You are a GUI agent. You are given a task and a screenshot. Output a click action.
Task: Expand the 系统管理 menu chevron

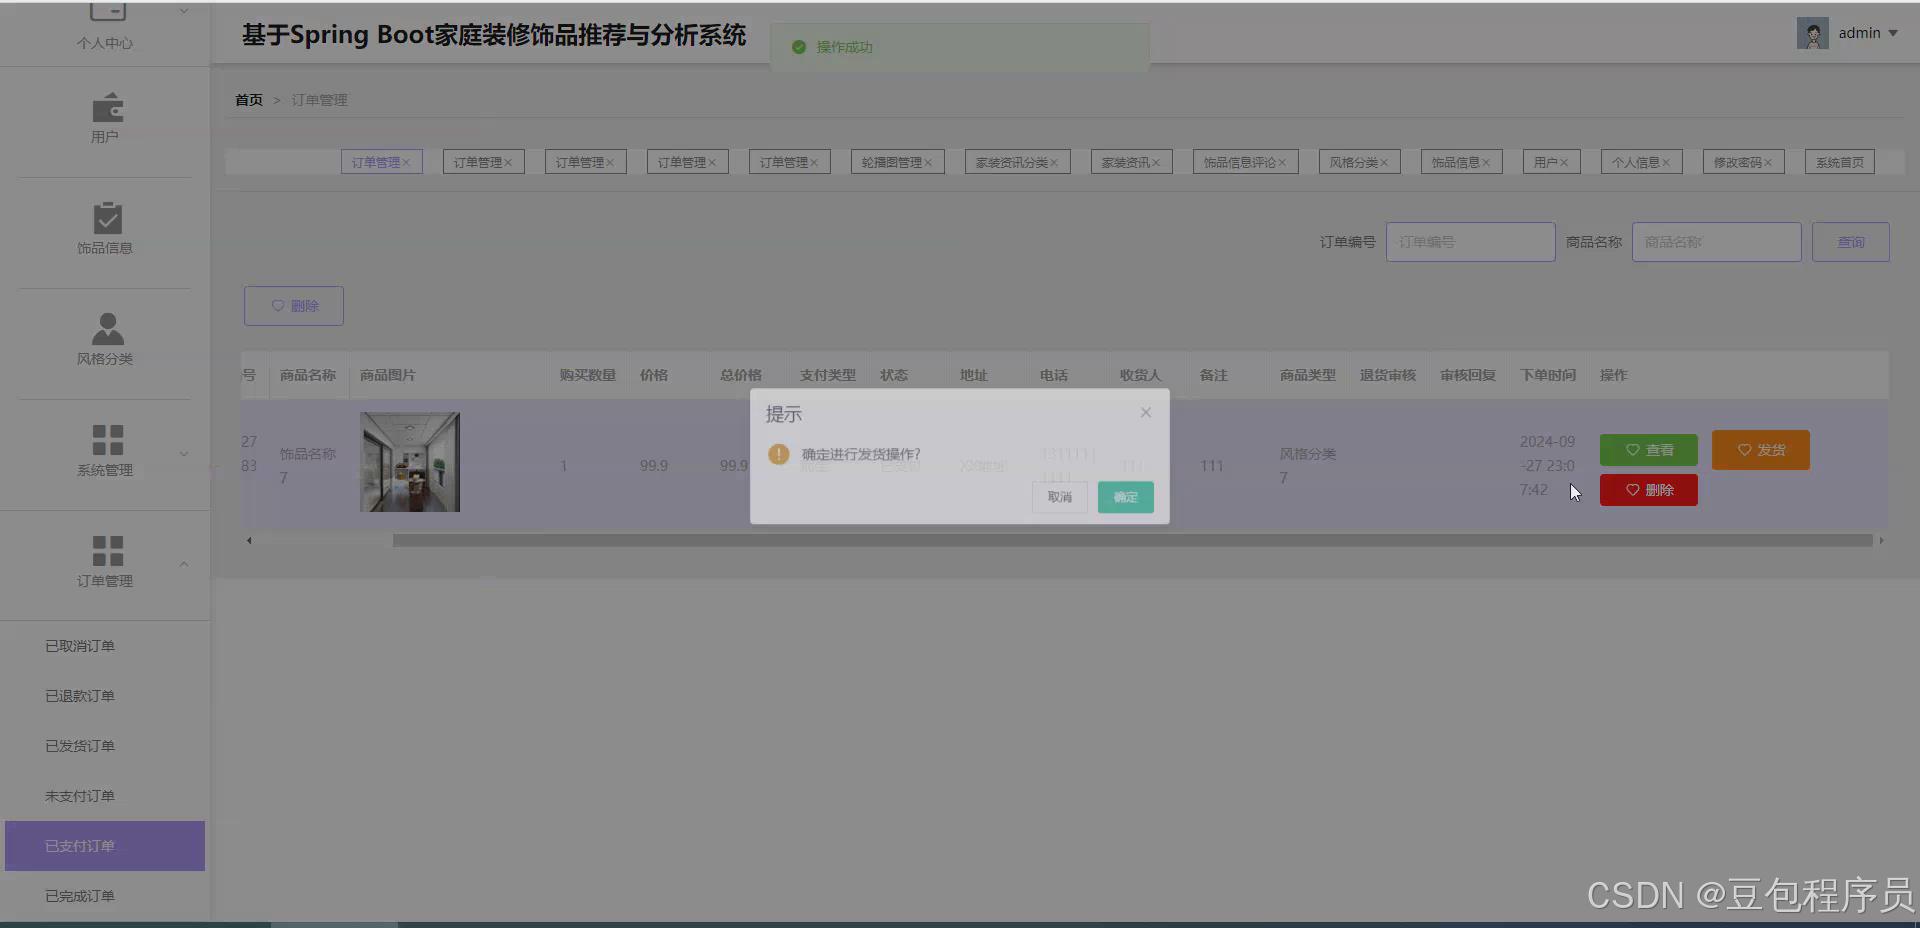point(183,453)
